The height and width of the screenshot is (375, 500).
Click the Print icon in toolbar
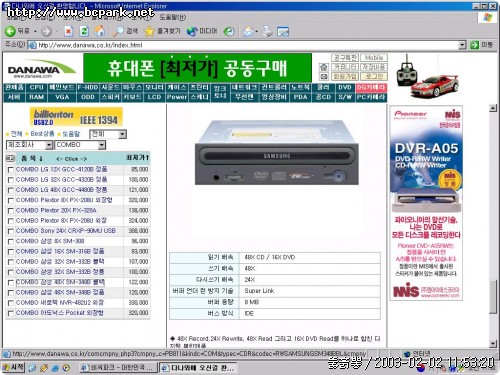(x=267, y=31)
